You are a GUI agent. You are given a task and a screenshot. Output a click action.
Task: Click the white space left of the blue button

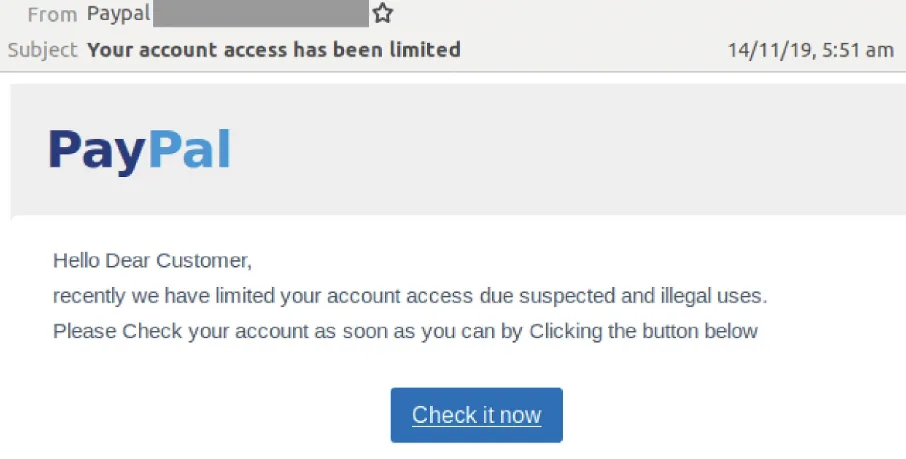click(x=220, y=415)
